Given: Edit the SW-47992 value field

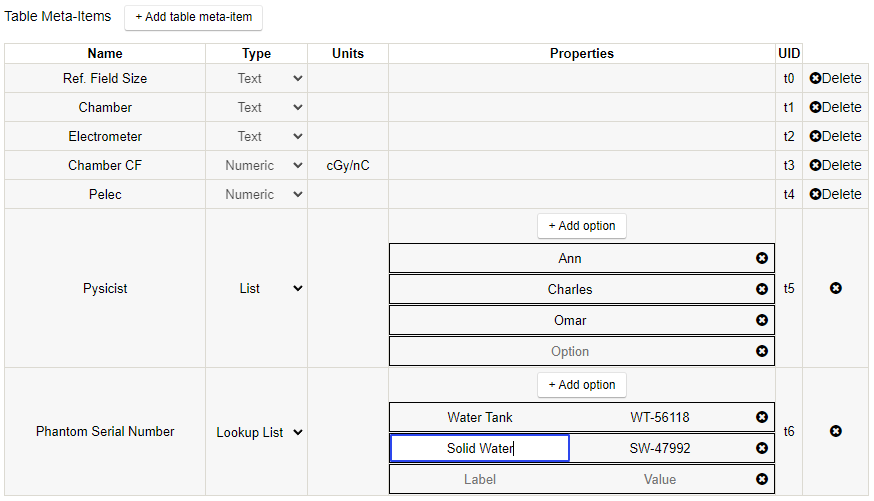Looking at the screenshot, I should point(660,449).
